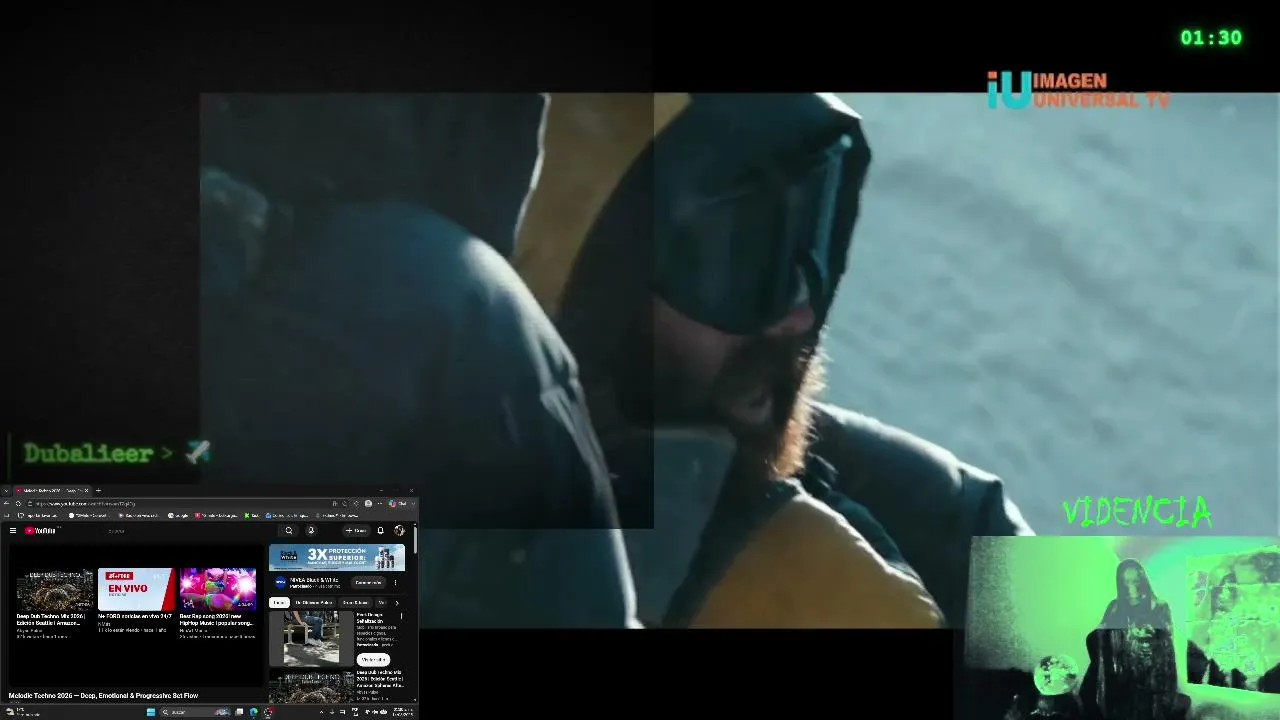Click the YouTube logo to go home
The width and height of the screenshot is (1280, 720).
(41, 531)
